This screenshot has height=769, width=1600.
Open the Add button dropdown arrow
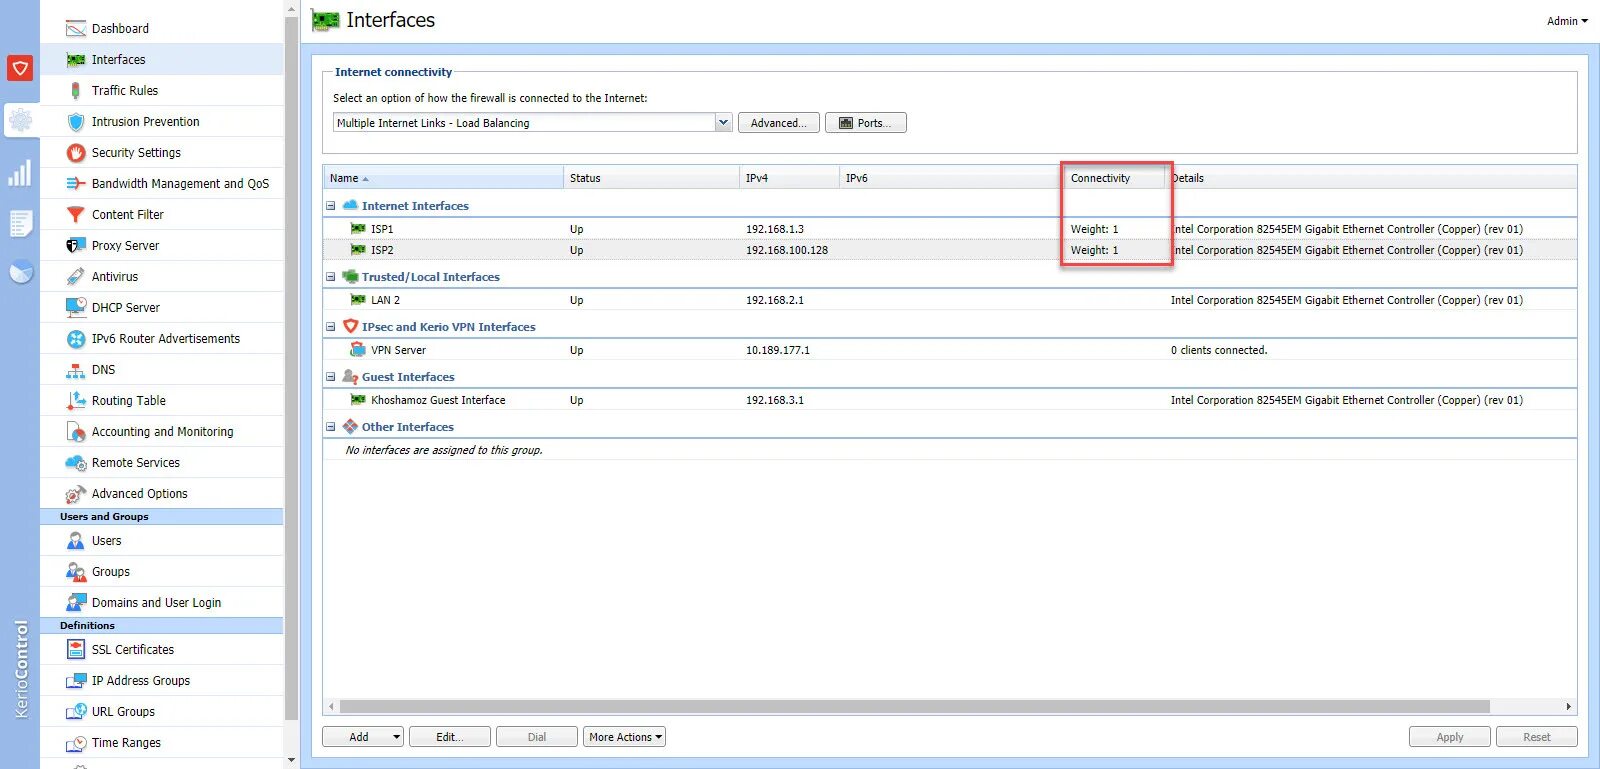396,737
